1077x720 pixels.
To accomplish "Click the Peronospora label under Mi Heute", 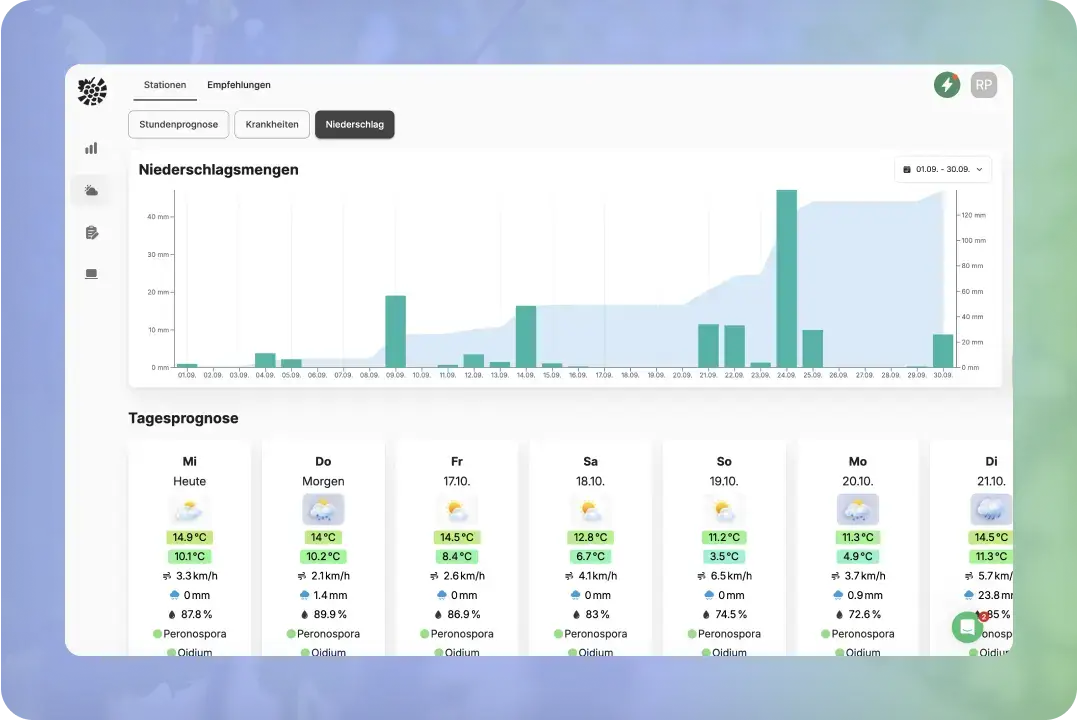I will tap(195, 634).
